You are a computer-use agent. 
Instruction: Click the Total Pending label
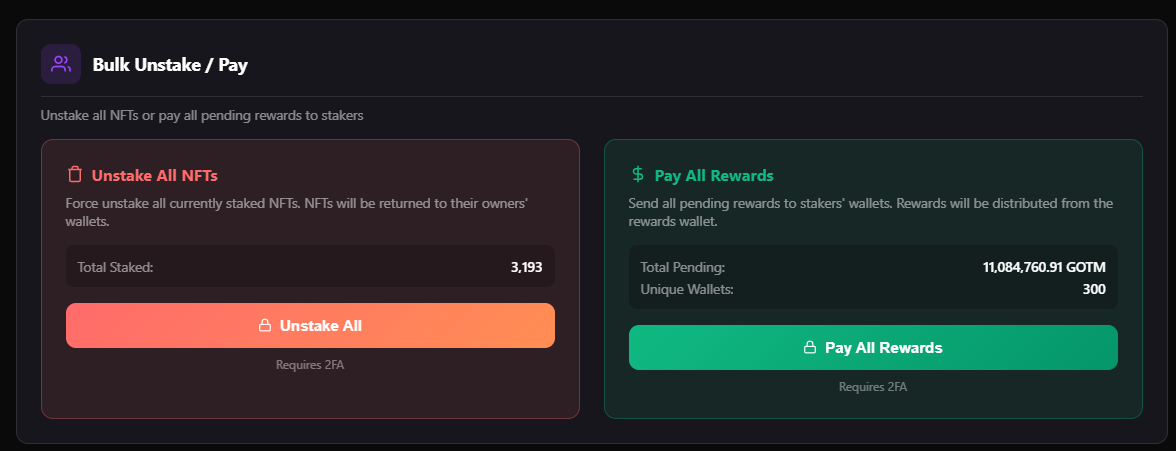pyautogui.click(x=682, y=267)
